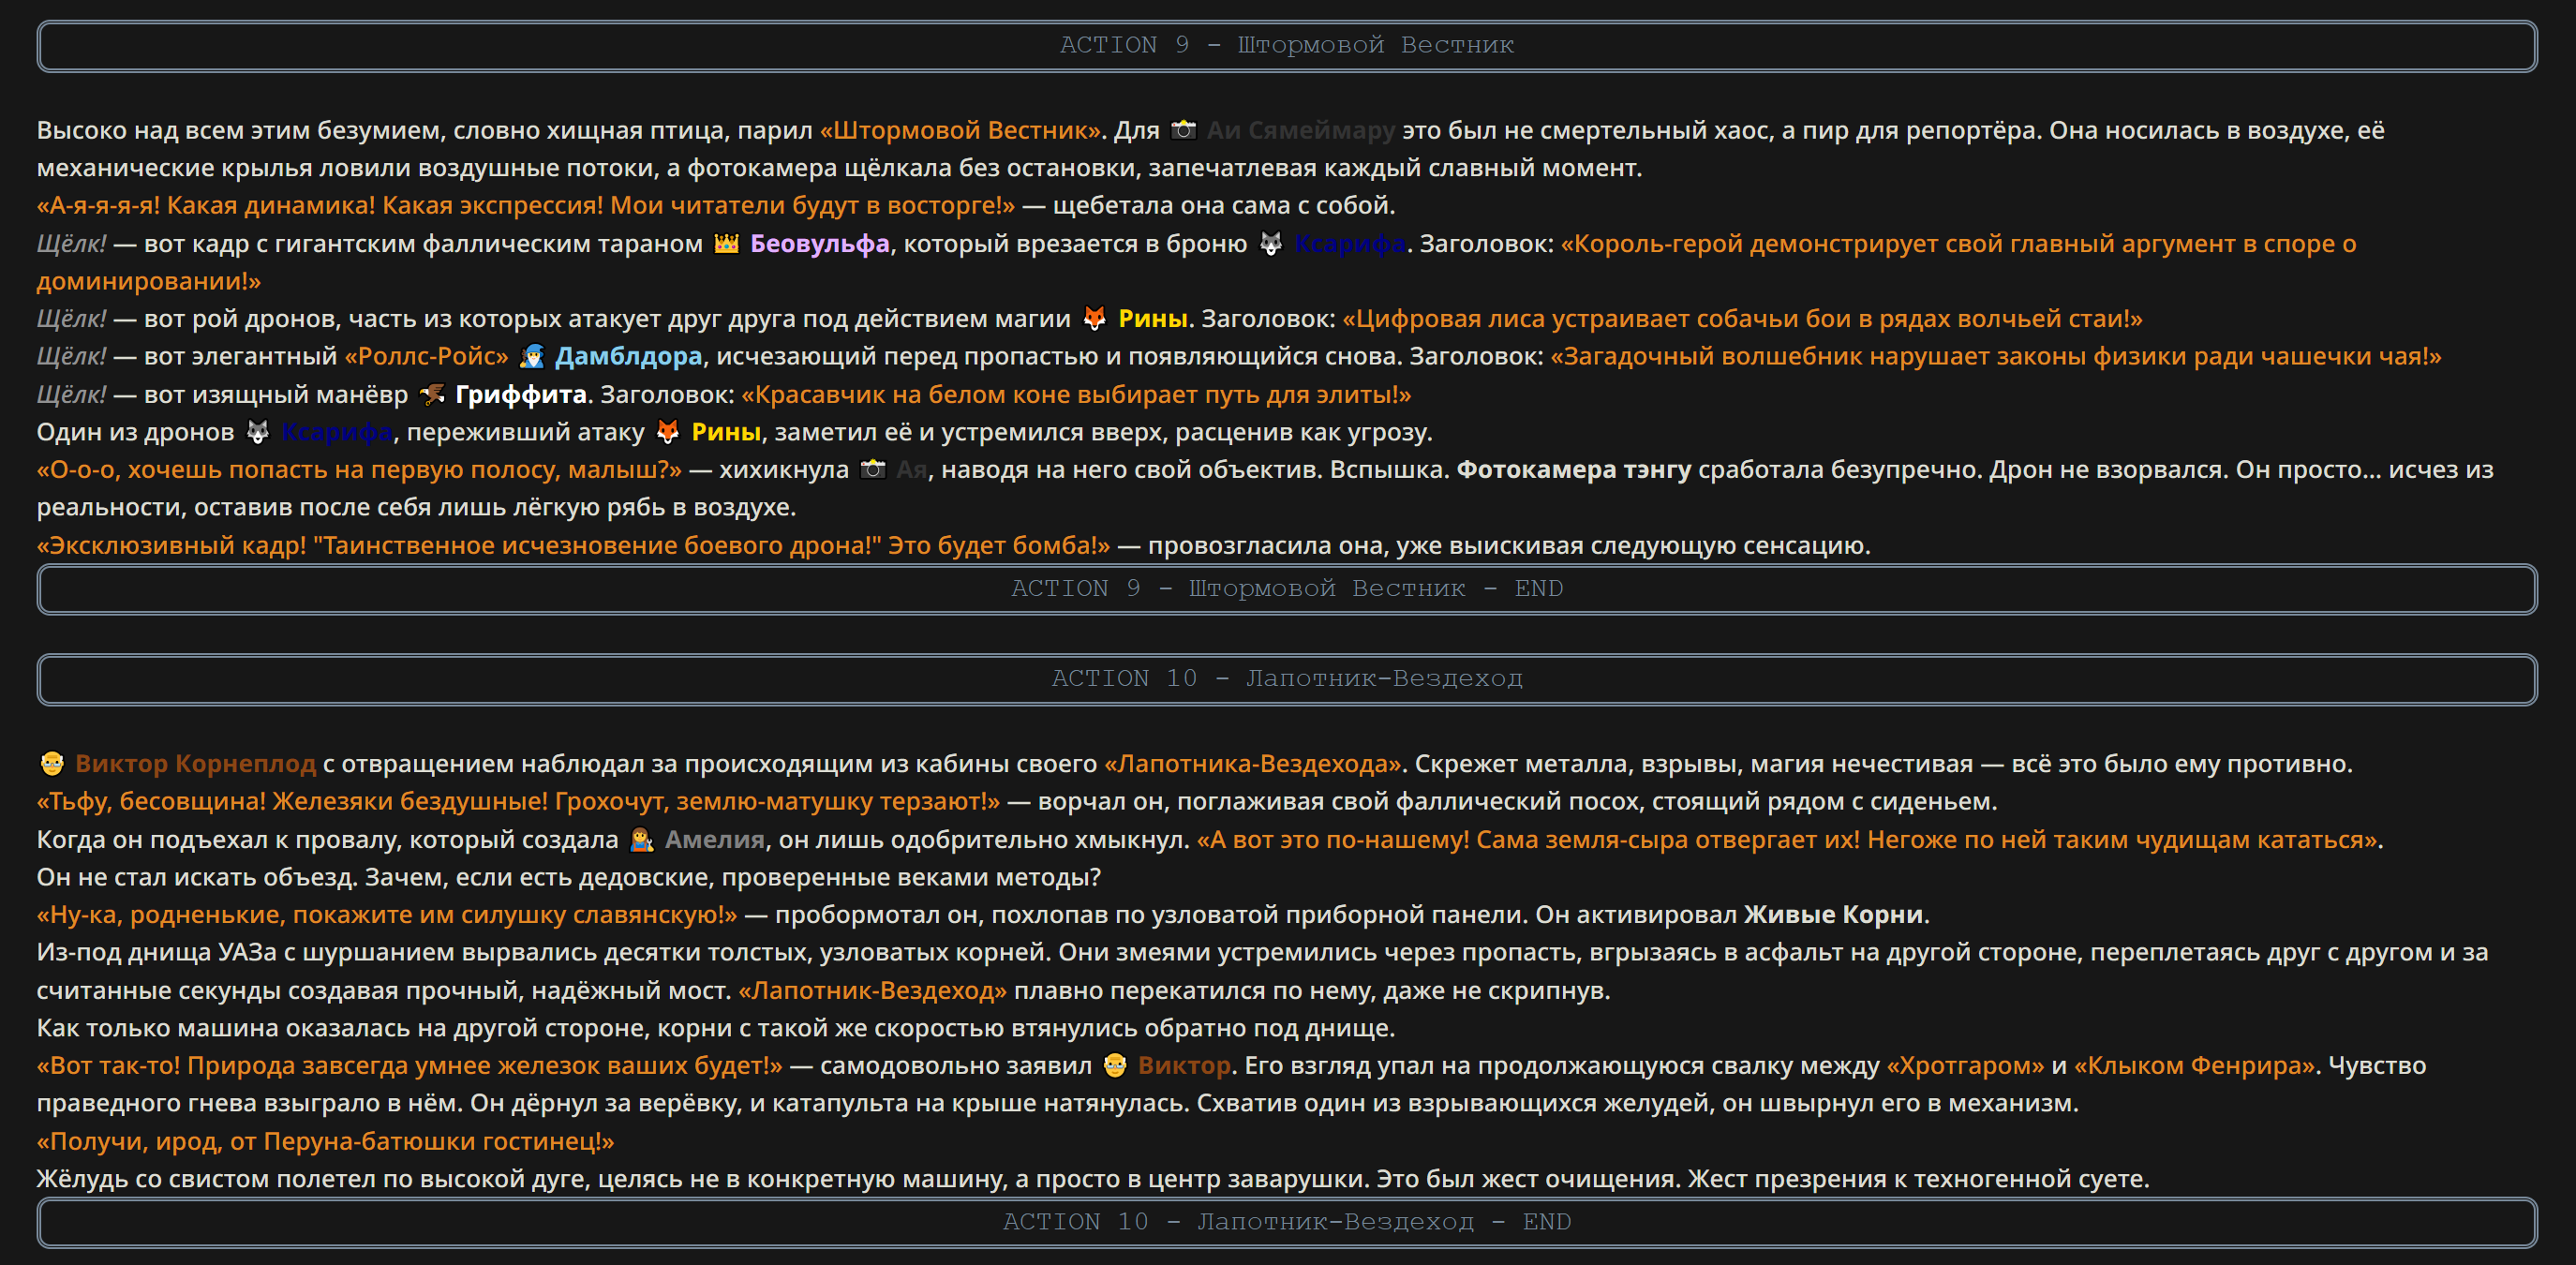Viewport: 2576px width, 1265px height.
Task: Click the orange text '«Лапотника-Вездехода»'
Action: 1253,764
